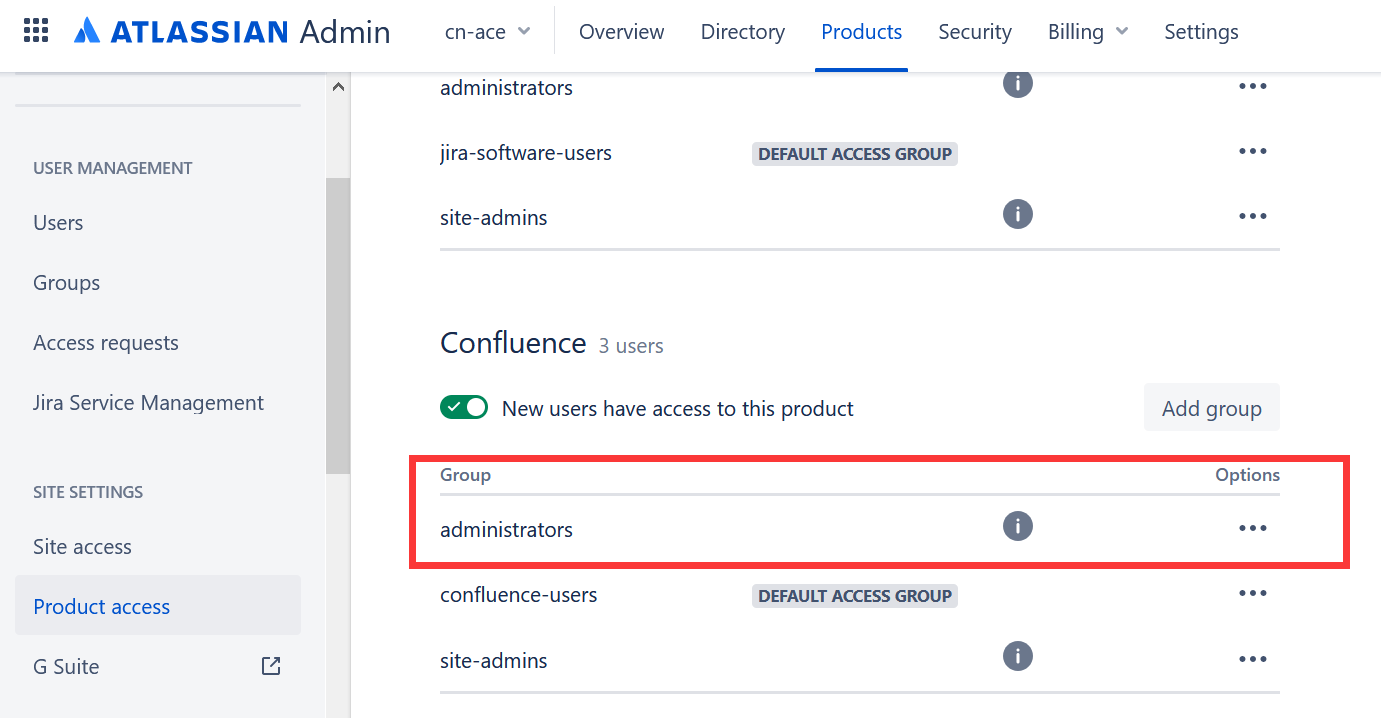Switch to the Security tab

(x=974, y=31)
